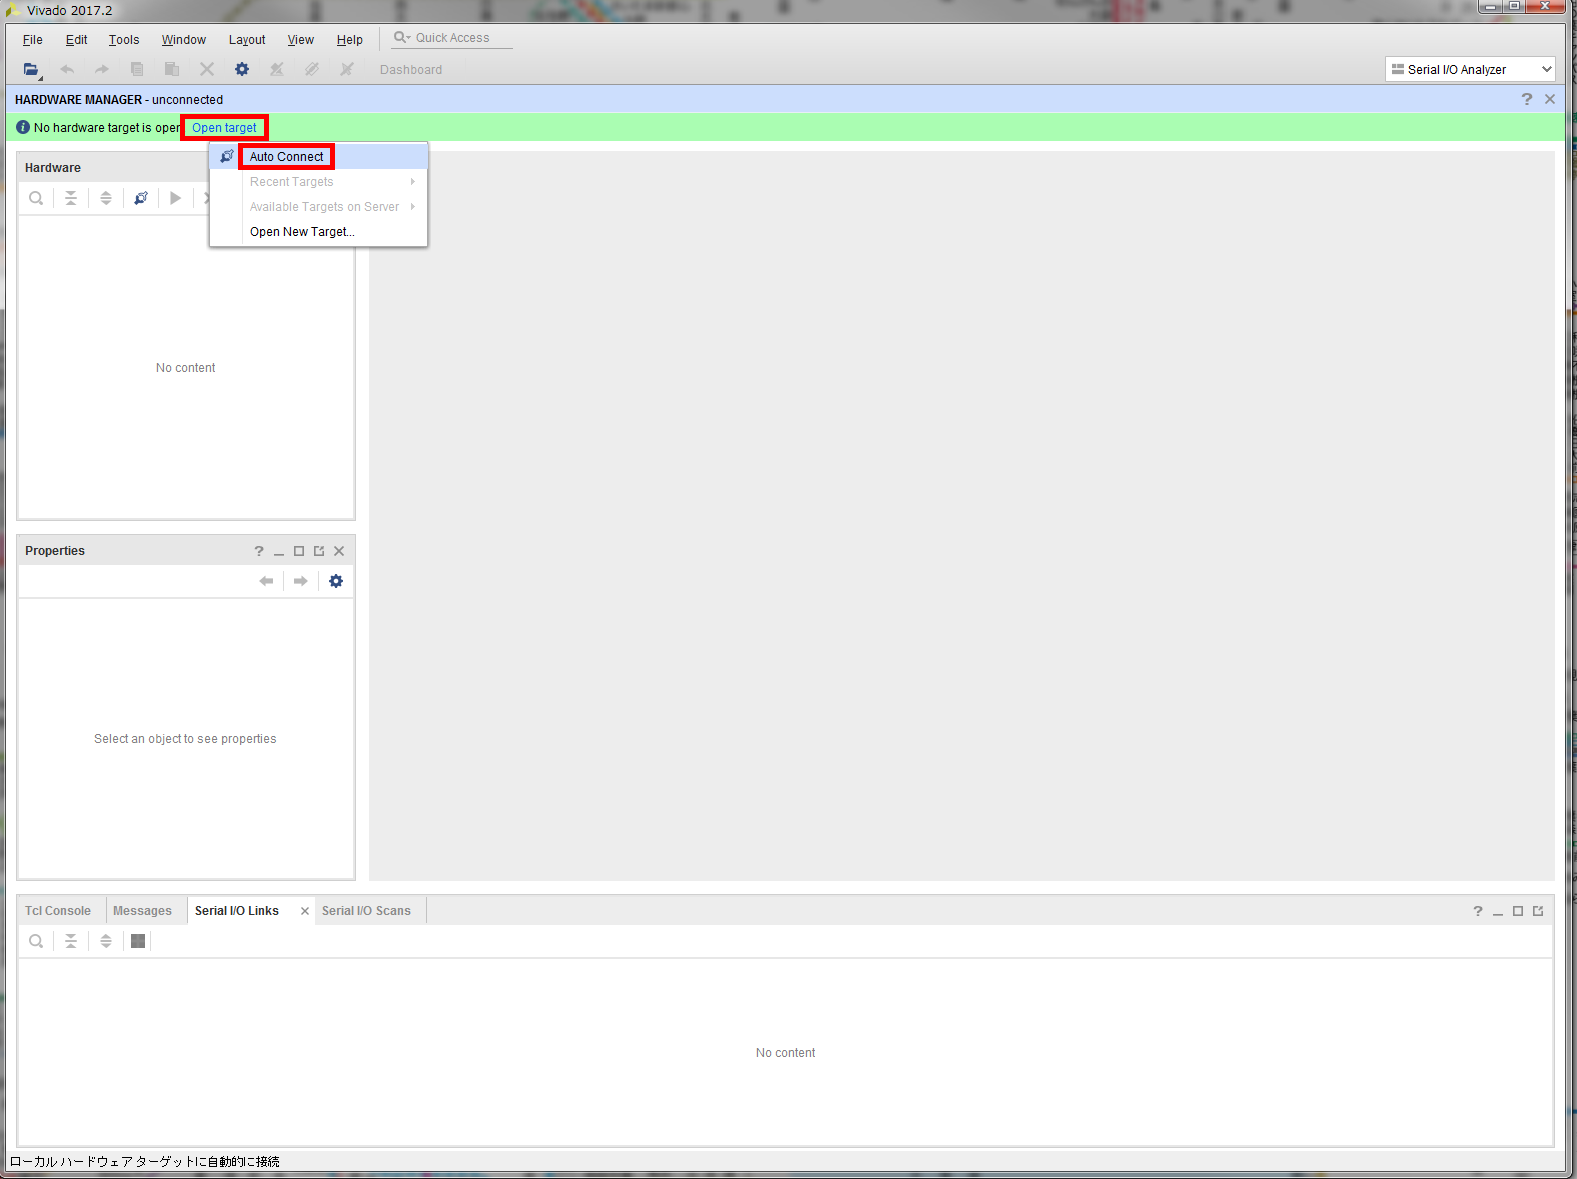Open the Edit menu
This screenshot has width=1577, height=1179.
coord(77,40)
